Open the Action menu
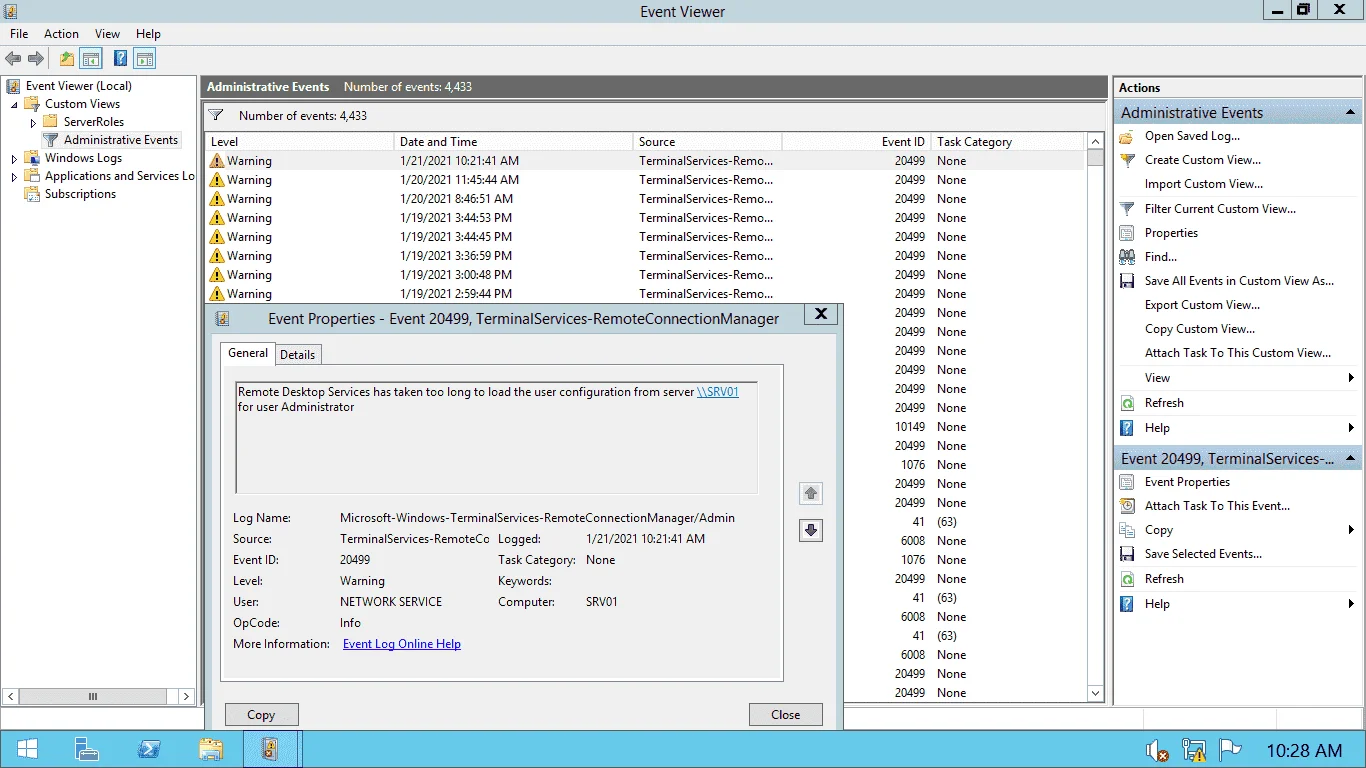This screenshot has height=768, width=1366. click(61, 34)
